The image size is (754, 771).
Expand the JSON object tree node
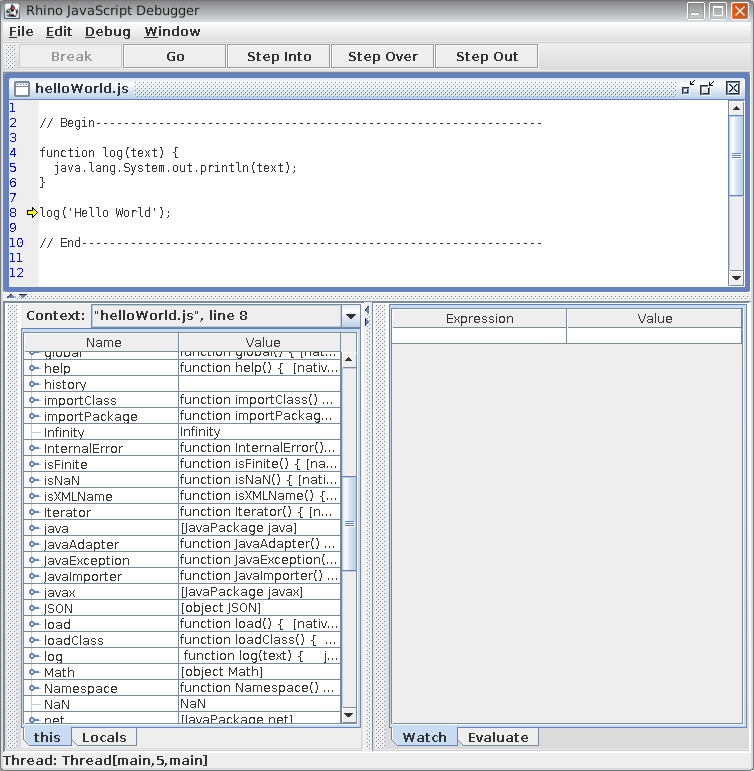[33, 608]
